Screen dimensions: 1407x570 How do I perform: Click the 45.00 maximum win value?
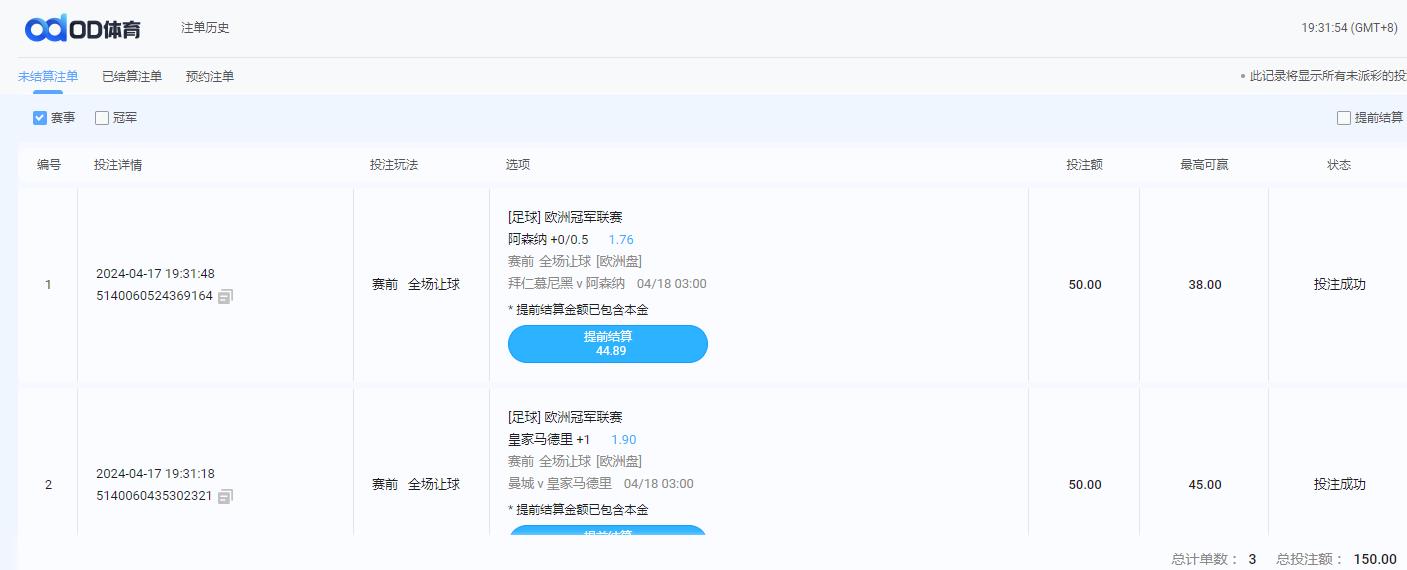click(1204, 485)
